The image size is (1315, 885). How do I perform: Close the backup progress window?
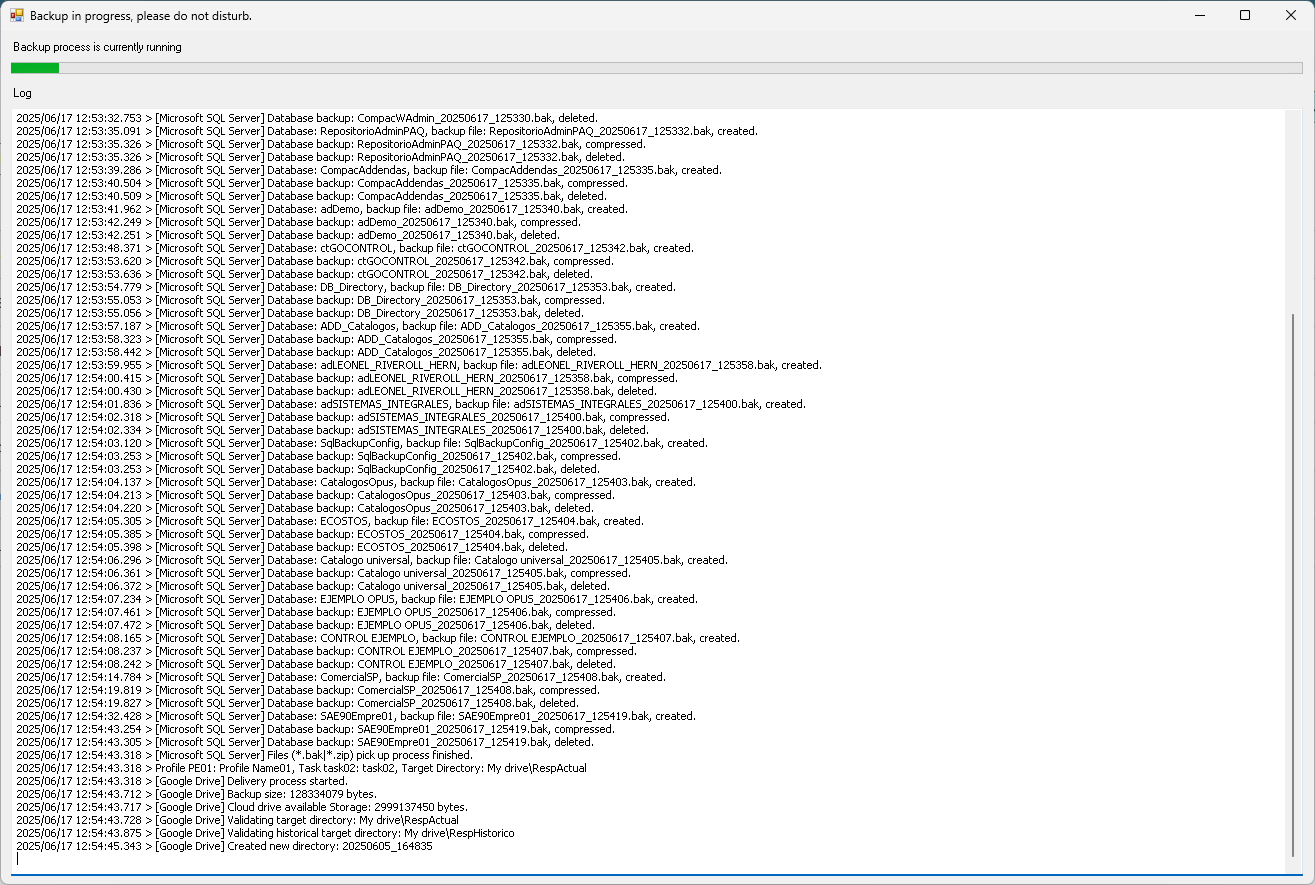tap(1291, 15)
